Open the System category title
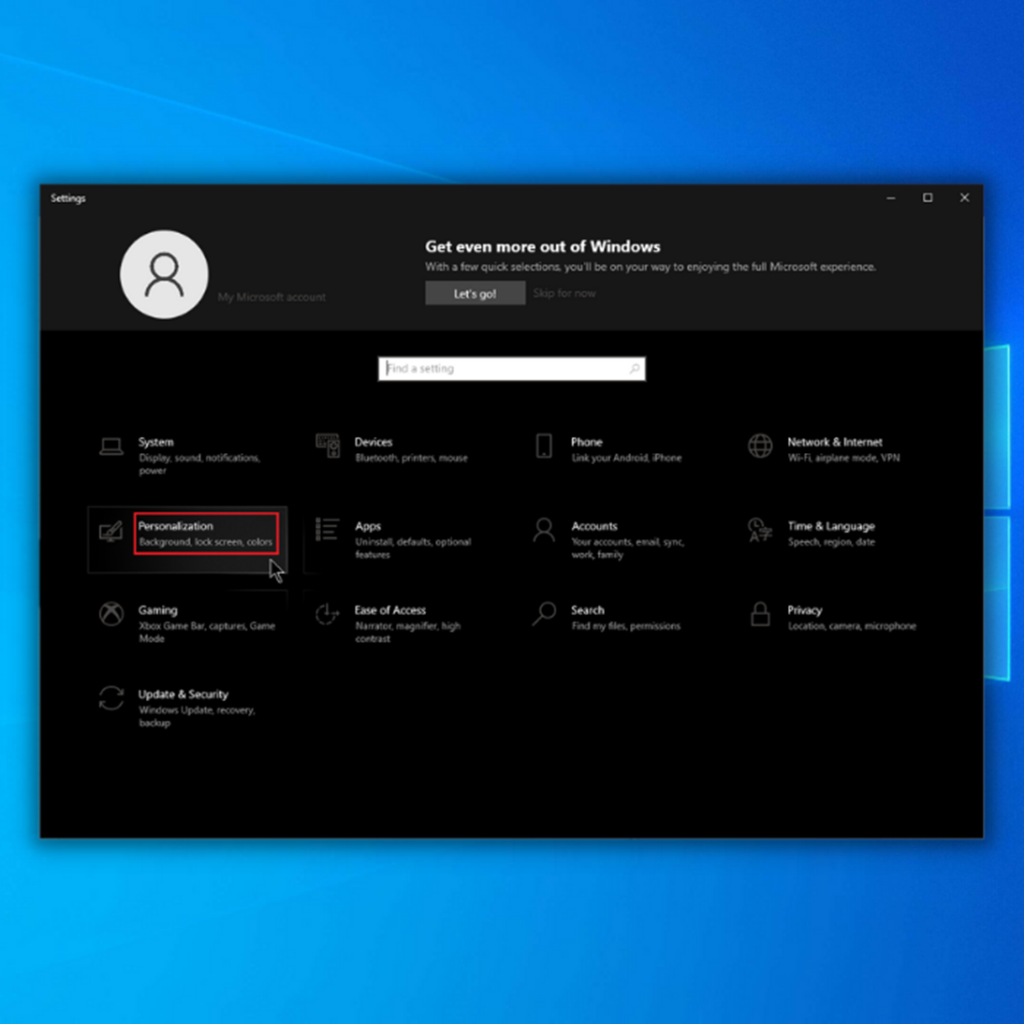The width and height of the screenshot is (1024, 1024). (x=156, y=442)
